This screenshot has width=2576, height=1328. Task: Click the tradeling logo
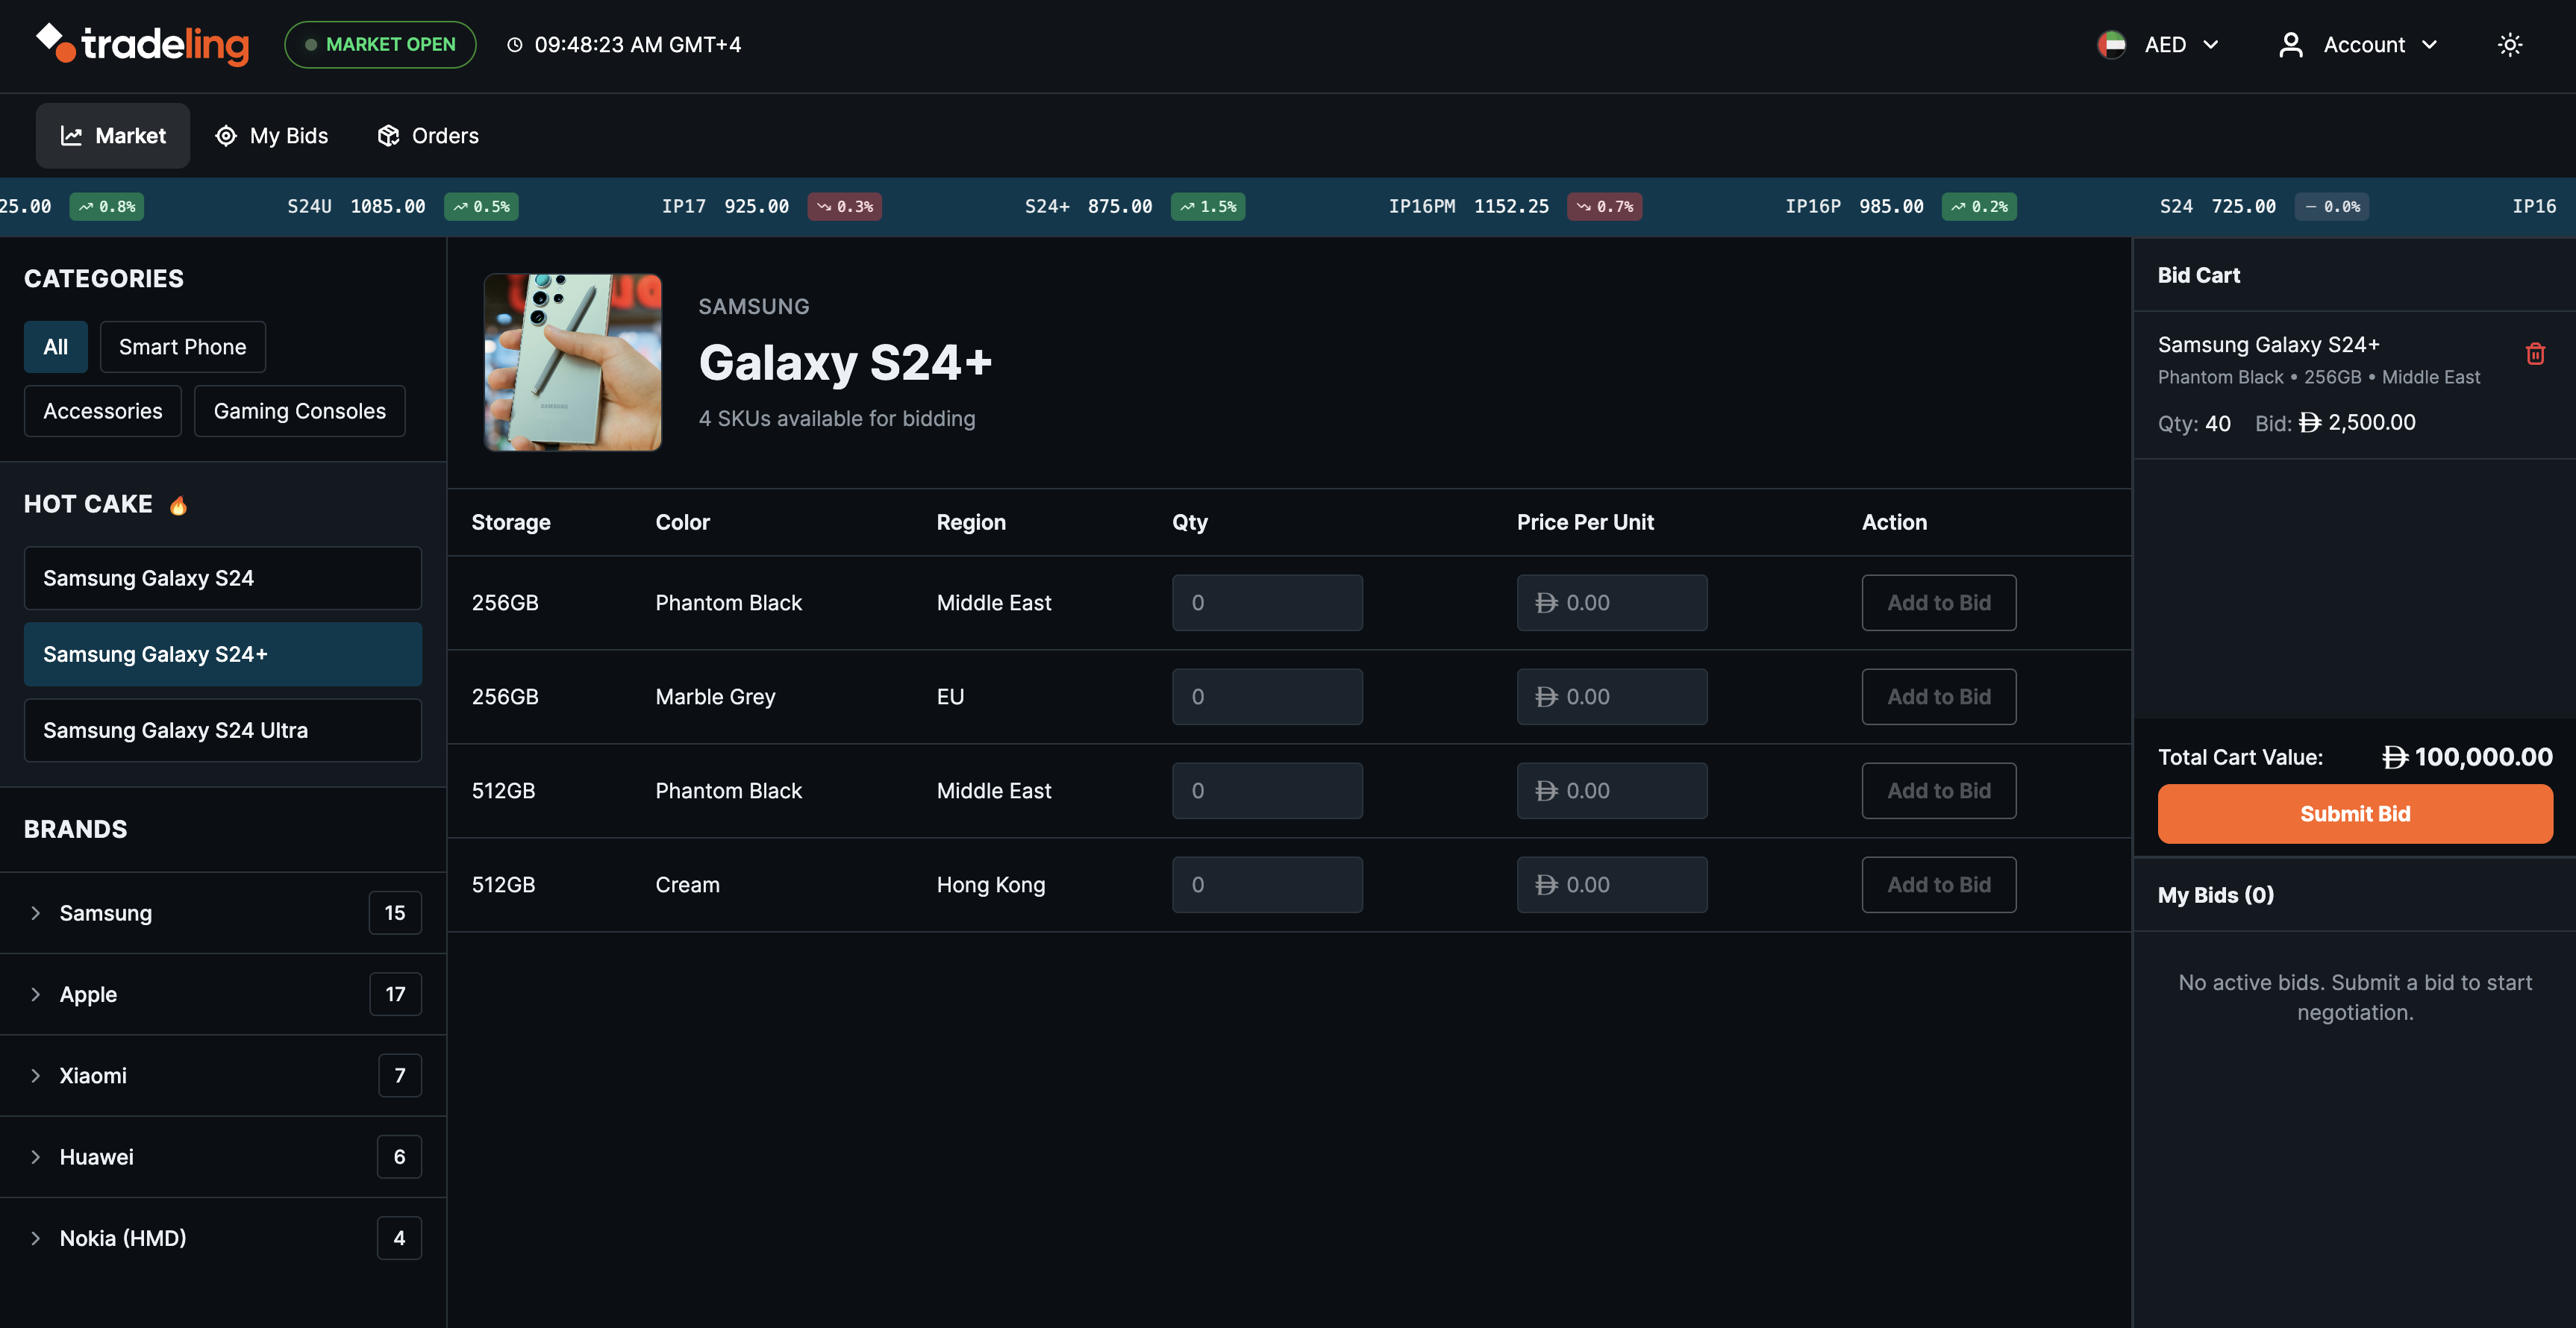click(x=142, y=44)
